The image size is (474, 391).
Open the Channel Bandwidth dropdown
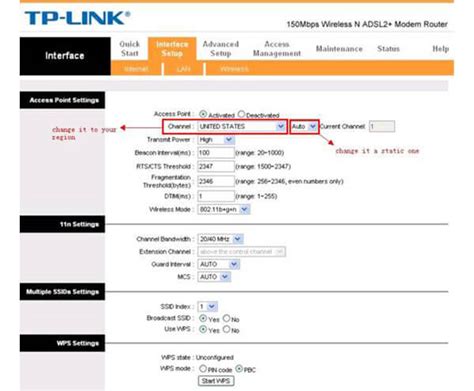[x=220, y=239]
